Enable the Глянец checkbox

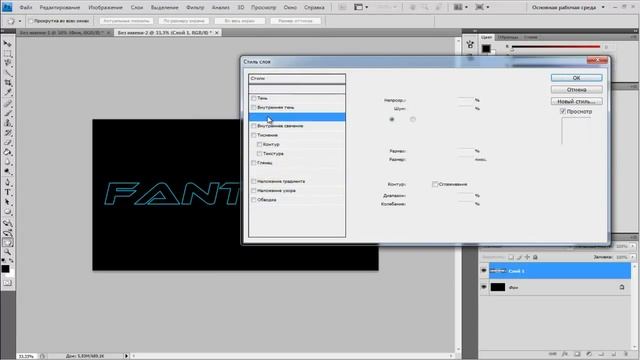[253, 163]
